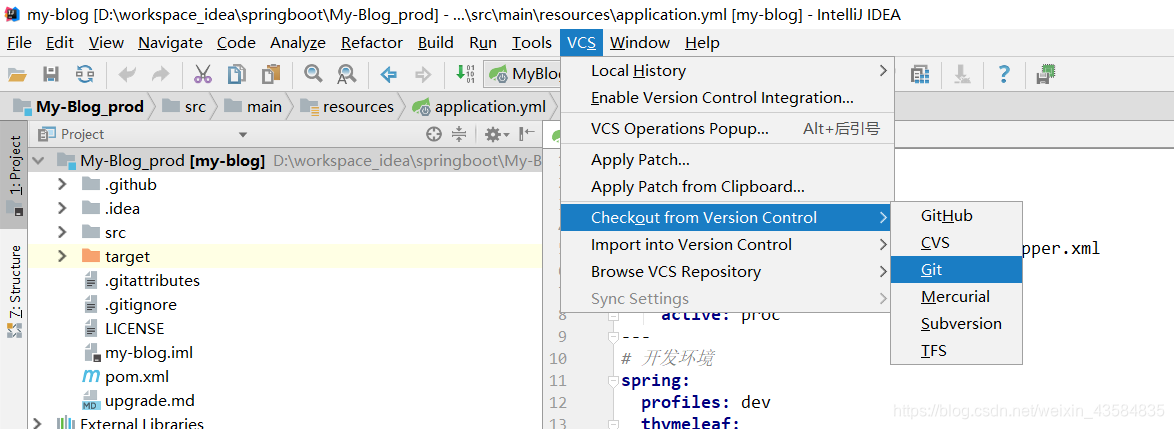
Task: Open the Edit menu
Action: [60, 43]
